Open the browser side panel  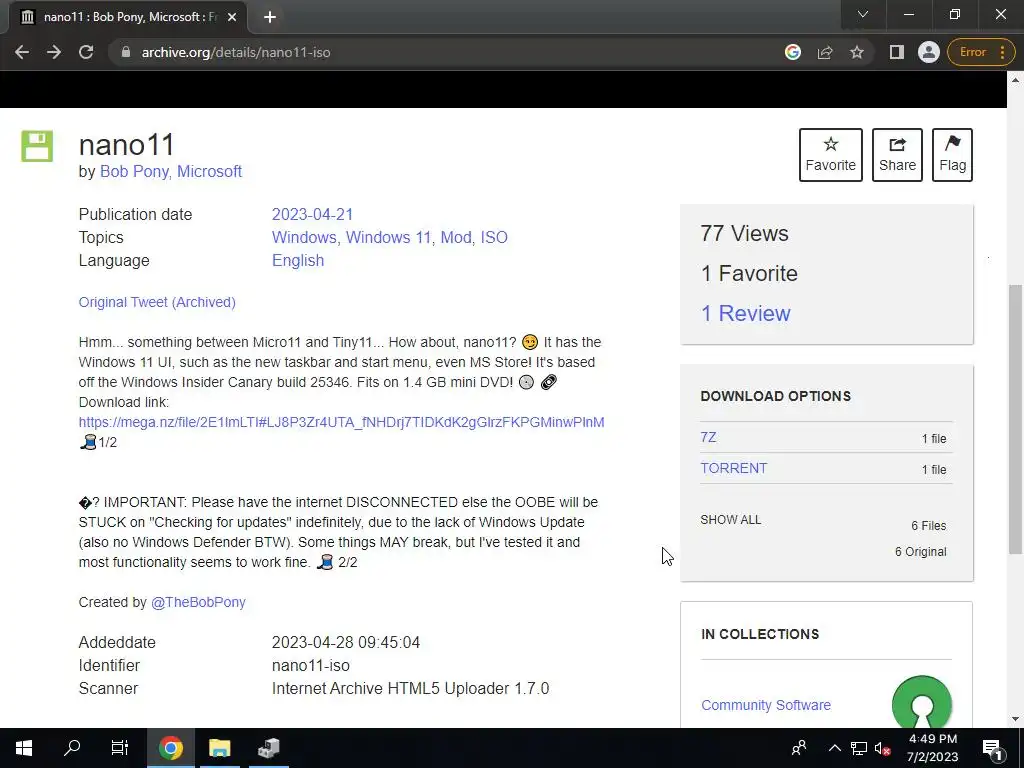click(x=897, y=52)
